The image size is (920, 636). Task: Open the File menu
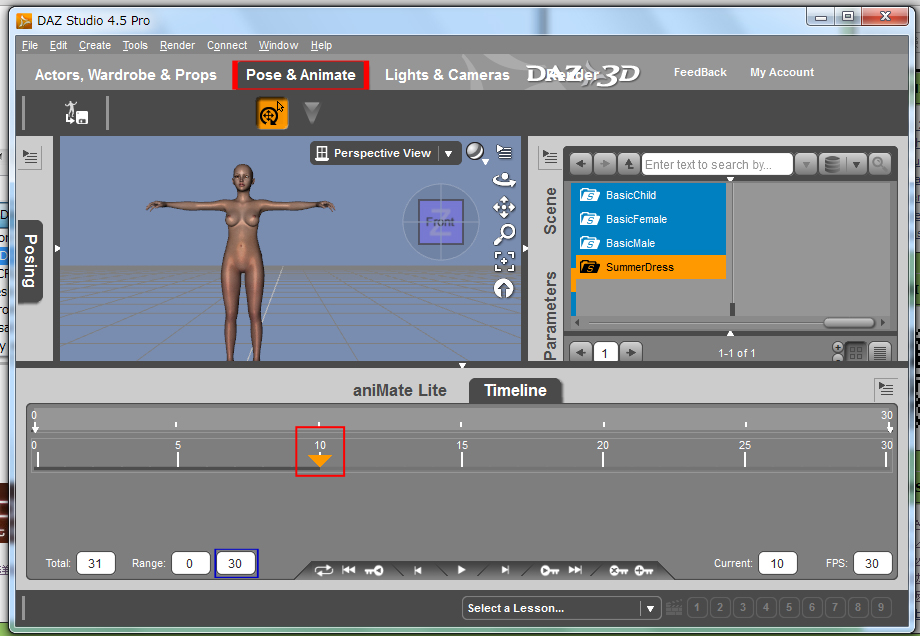(30, 45)
